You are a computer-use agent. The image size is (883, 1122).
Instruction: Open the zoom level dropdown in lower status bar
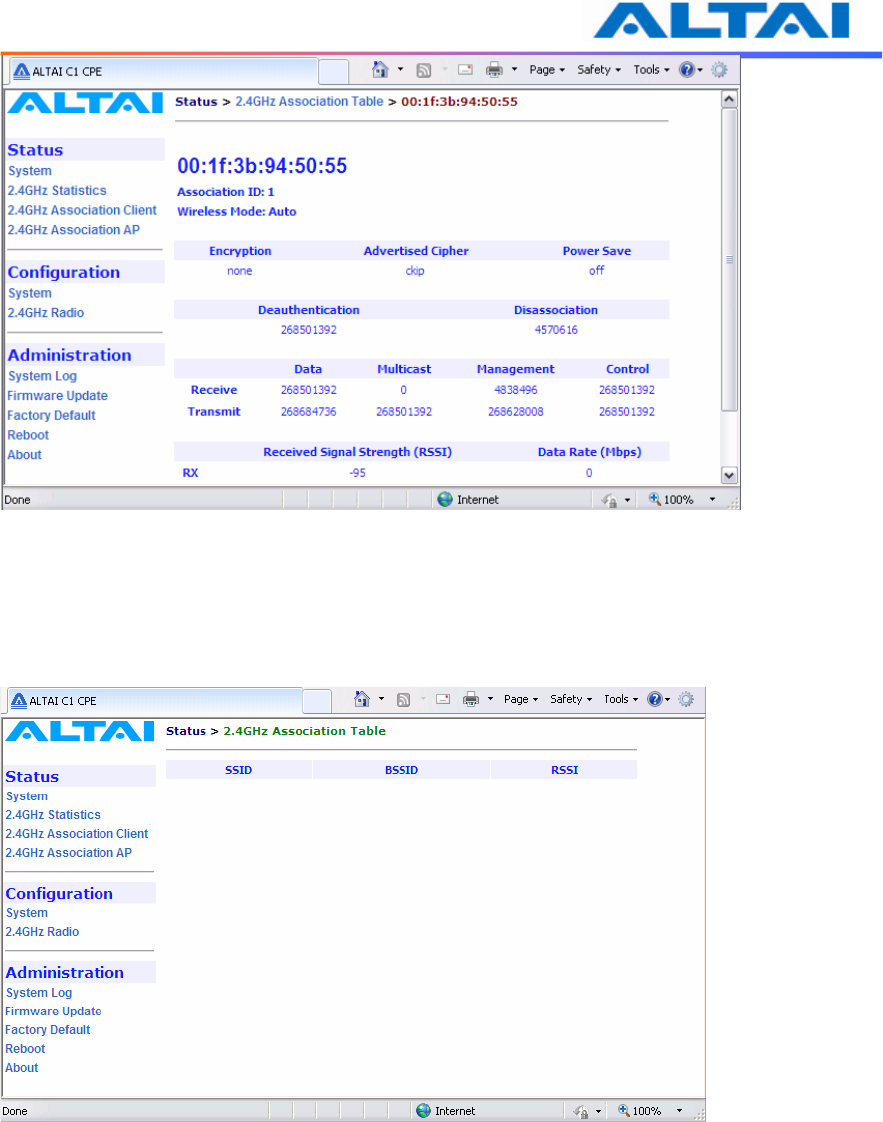(679, 1111)
